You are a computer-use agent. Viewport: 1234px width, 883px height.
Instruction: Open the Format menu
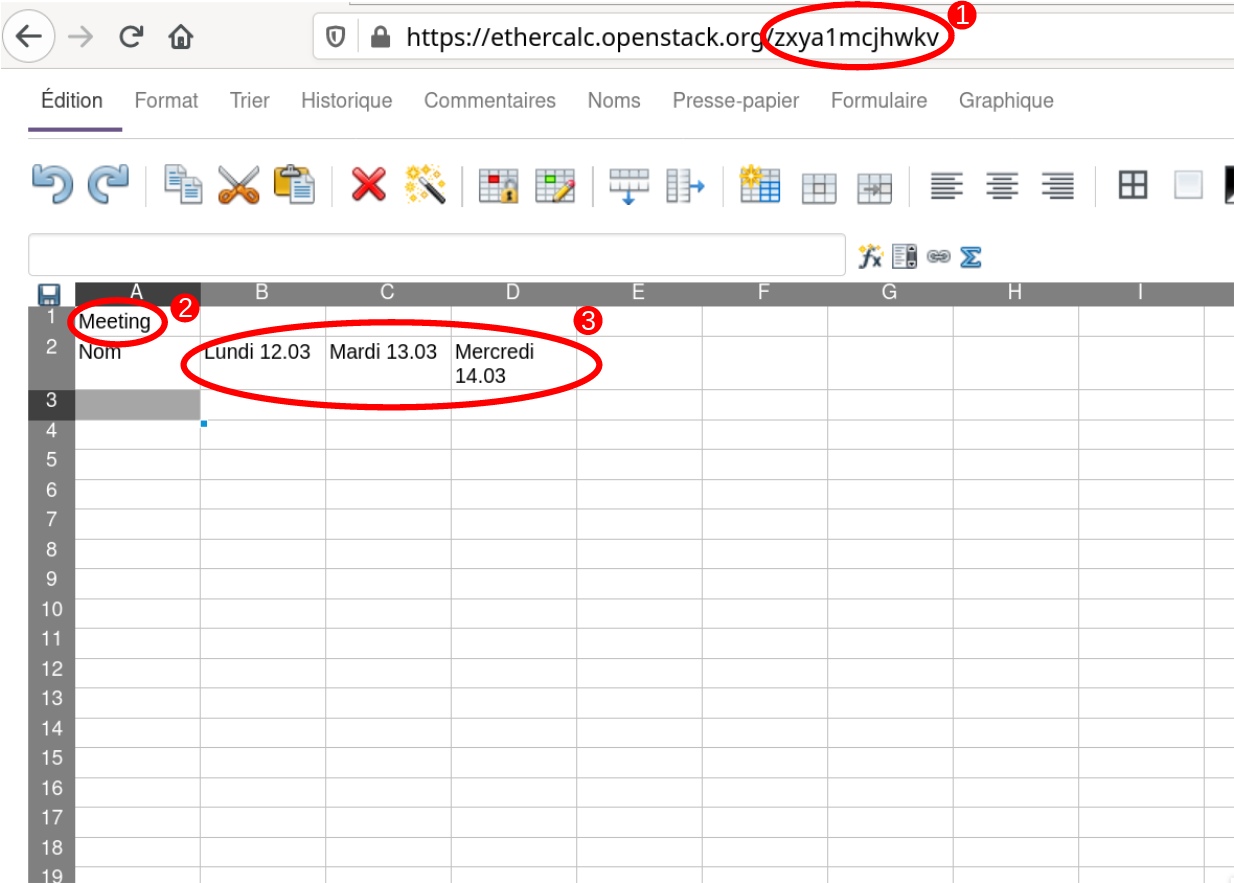coord(166,100)
